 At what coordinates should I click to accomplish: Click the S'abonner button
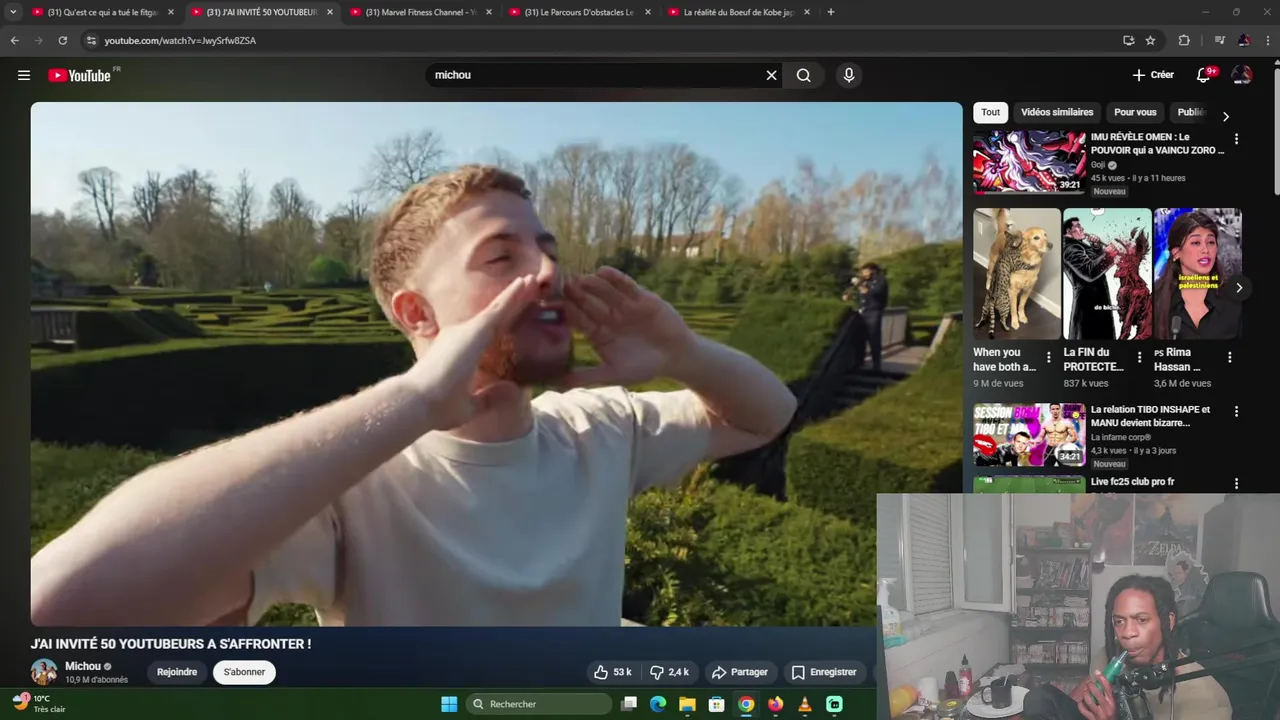coord(244,672)
